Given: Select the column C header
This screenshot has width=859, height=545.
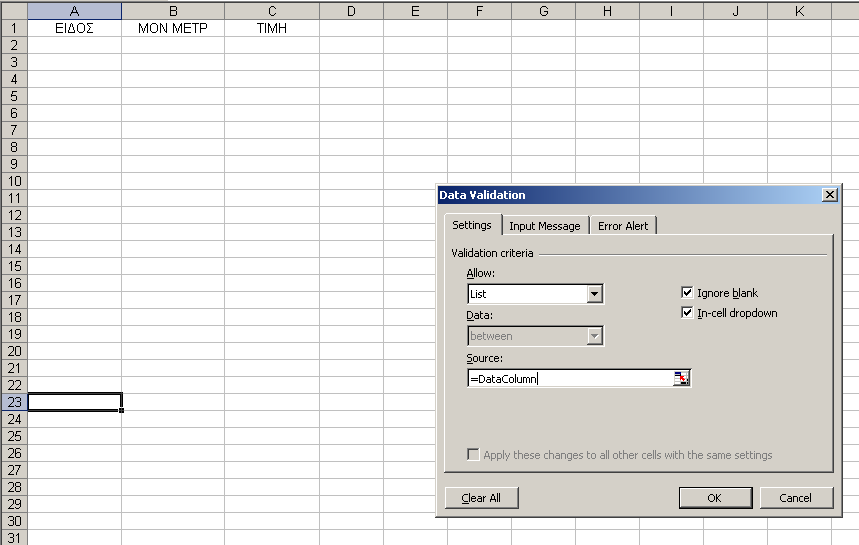Looking at the screenshot, I should point(271,11).
